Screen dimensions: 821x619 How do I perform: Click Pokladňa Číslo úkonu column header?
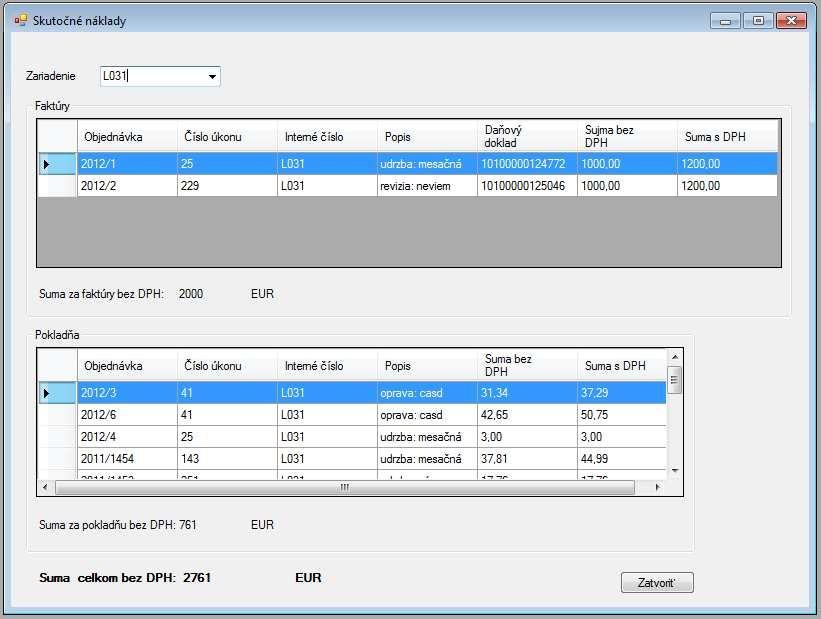(227, 366)
